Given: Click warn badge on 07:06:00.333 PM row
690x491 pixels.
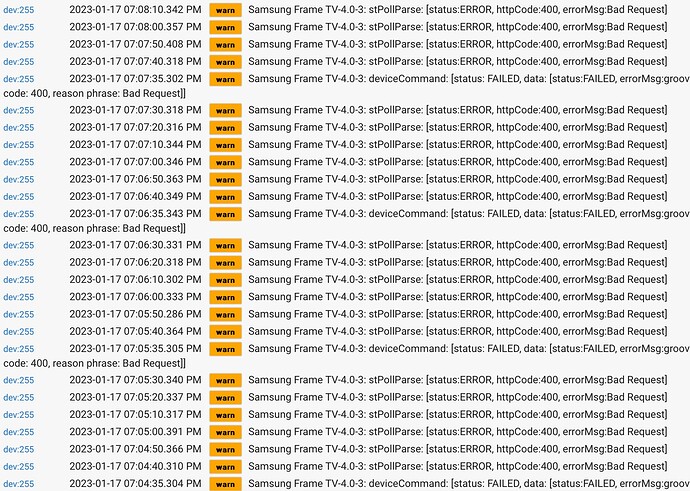Looking at the screenshot, I should pos(225,297).
